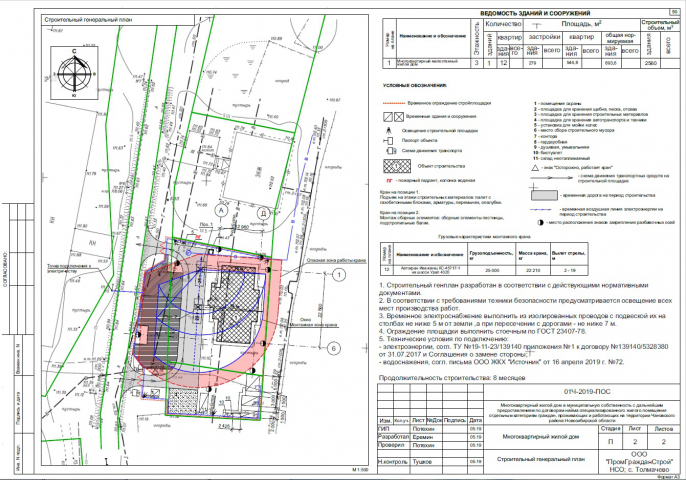Click the crane warning triangle legend symbol
The width and height of the screenshot is (686, 480).
535,168
